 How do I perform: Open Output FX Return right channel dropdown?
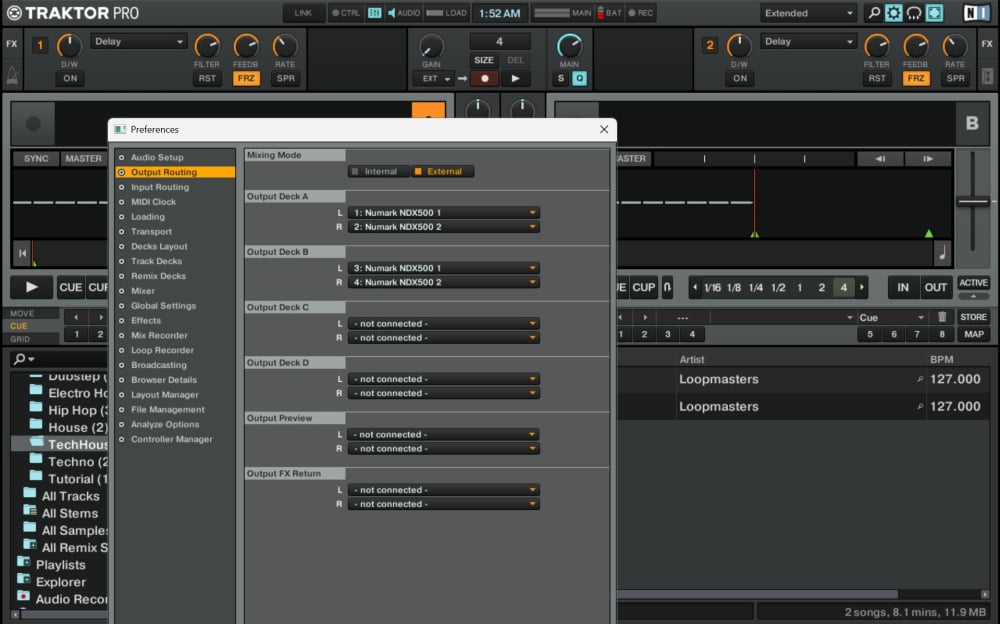(444, 505)
